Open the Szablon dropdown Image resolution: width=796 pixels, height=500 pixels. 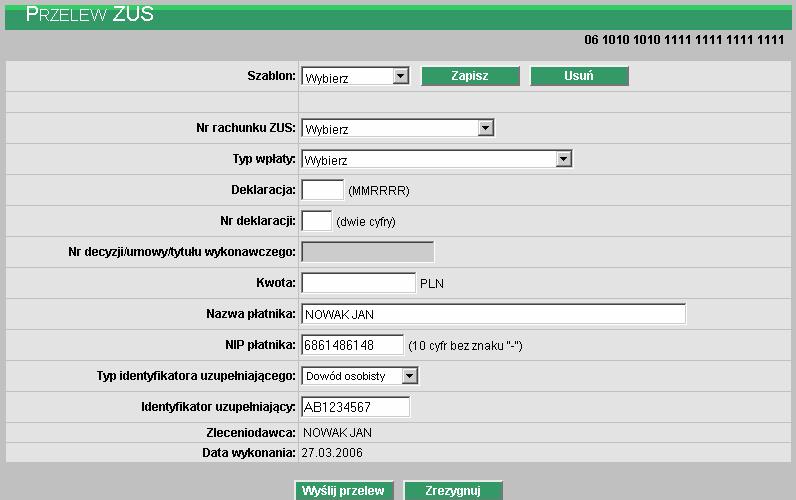355,77
